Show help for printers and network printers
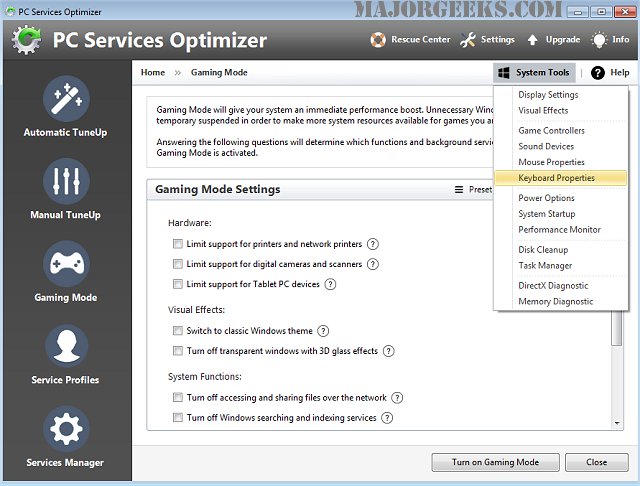This screenshot has height=486, width=640. [x=373, y=244]
